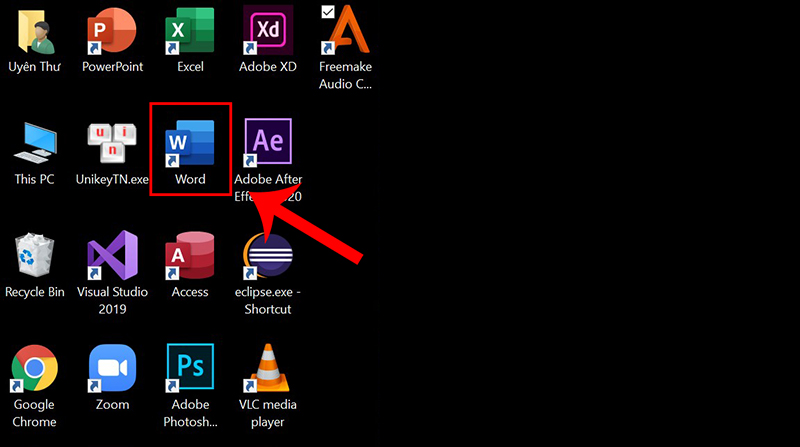
Task: Click the "Visual Studio 2019" label
Action: click(x=112, y=301)
